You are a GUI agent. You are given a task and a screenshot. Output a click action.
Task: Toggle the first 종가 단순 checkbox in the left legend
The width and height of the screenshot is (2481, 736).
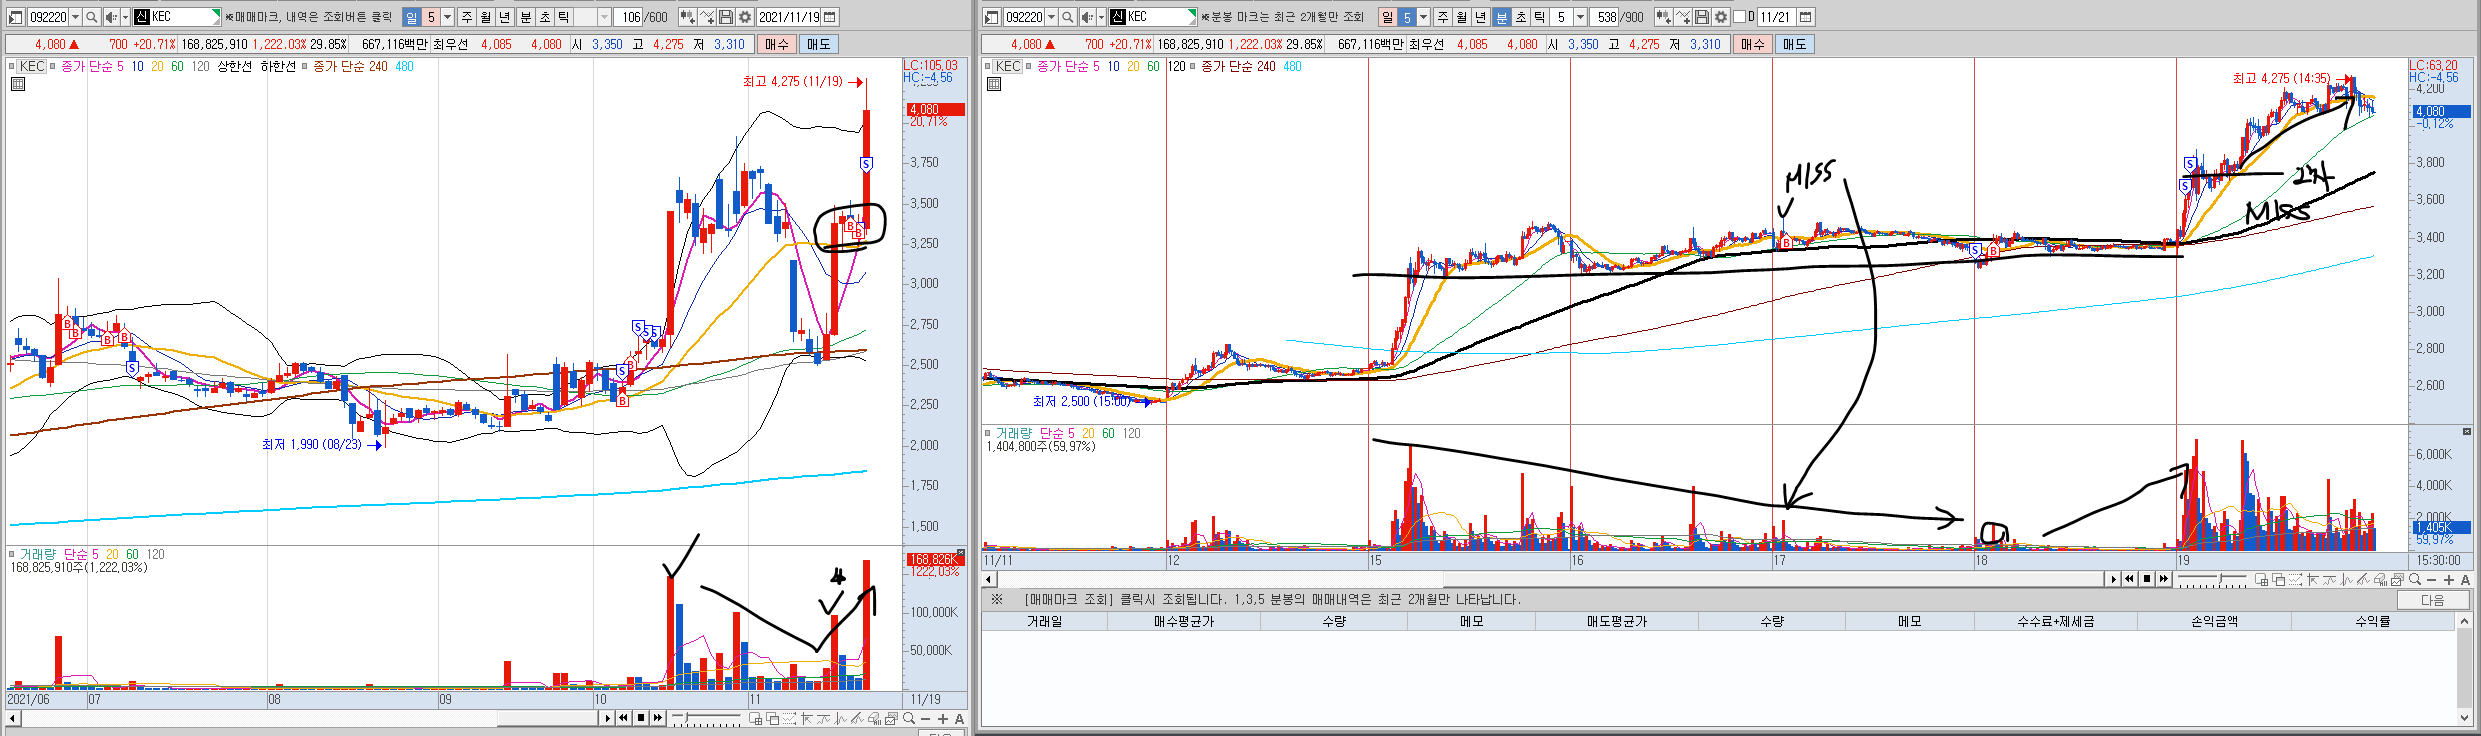pos(54,67)
